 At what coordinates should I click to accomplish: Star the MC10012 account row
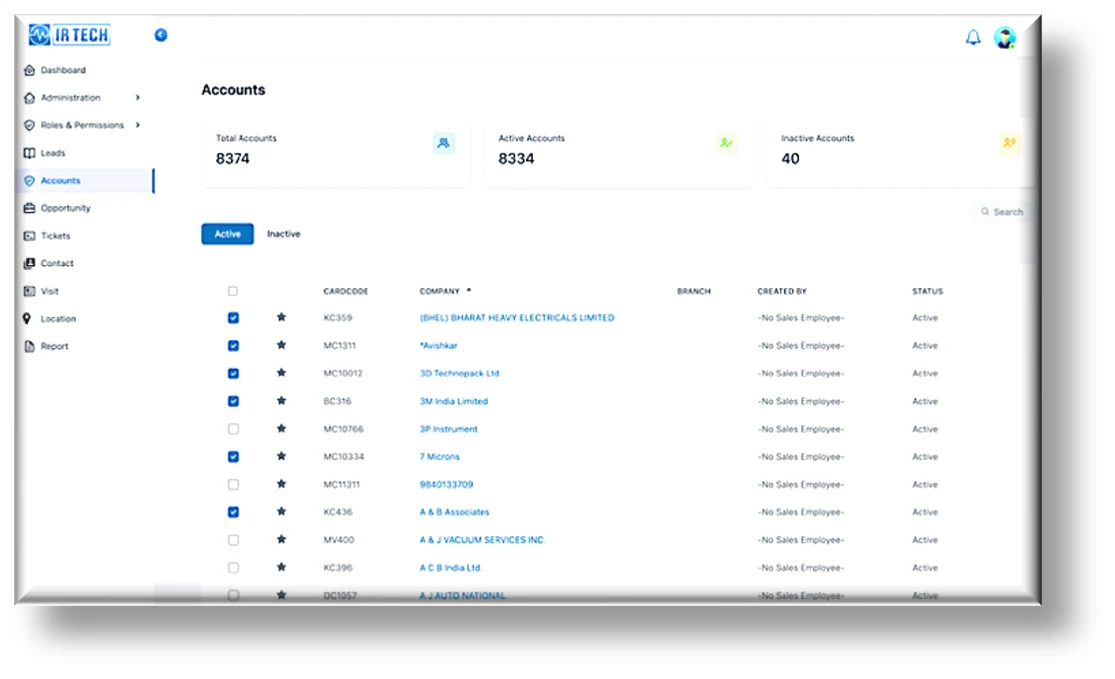click(x=282, y=373)
